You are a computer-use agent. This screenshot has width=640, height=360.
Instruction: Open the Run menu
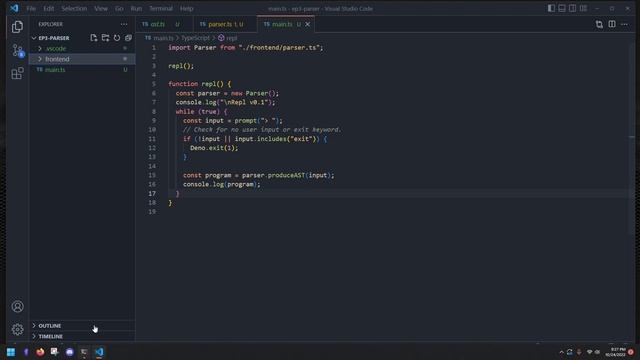[136, 8]
